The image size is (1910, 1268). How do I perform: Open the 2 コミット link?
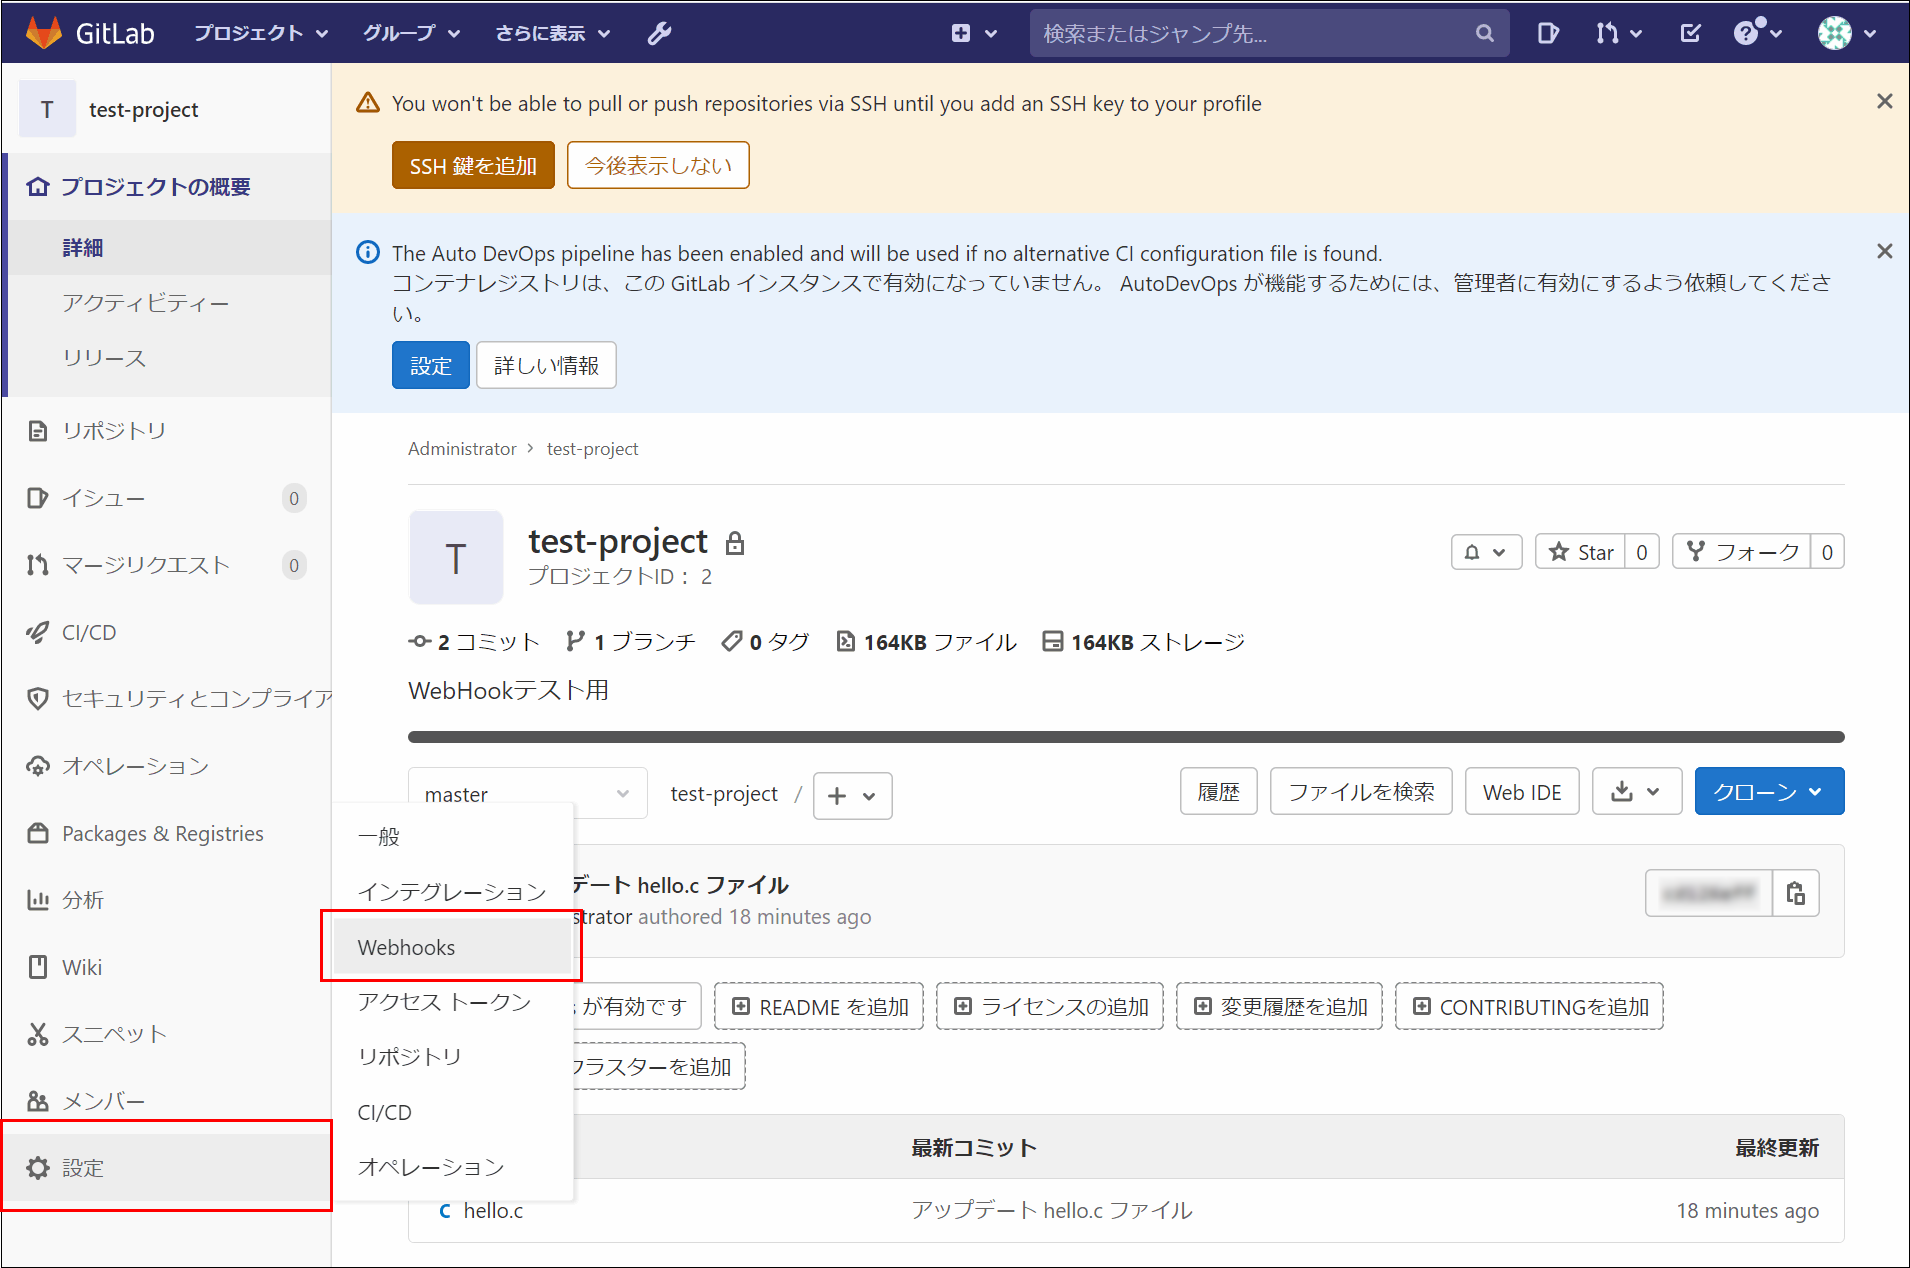pos(475,642)
